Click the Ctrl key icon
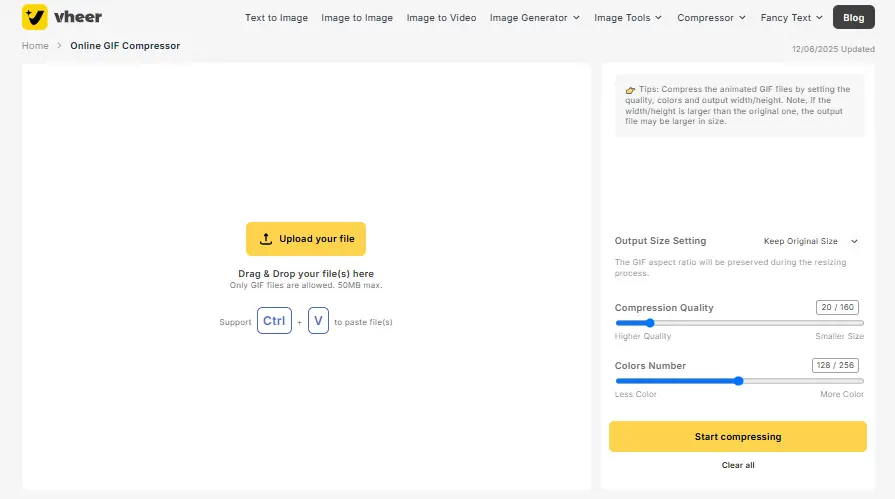The height and width of the screenshot is (499, 895). [274, 321]
